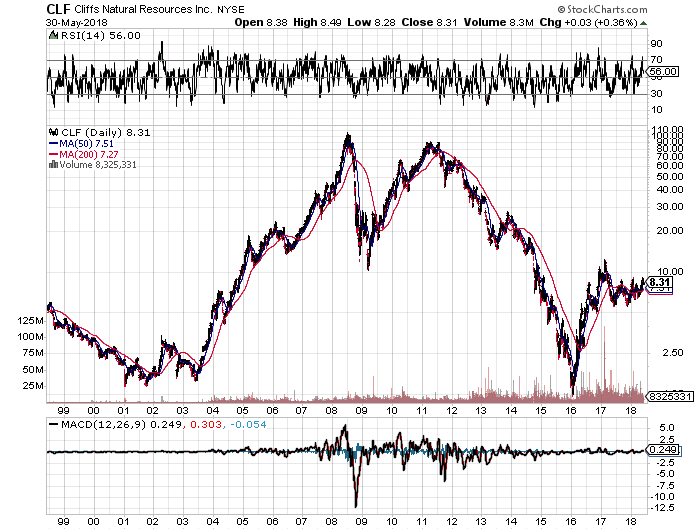Viewport: 700px width, 530px height.
Task: Click the Chg +0.03 (+0.36%) value
Action: click(588, 22)
